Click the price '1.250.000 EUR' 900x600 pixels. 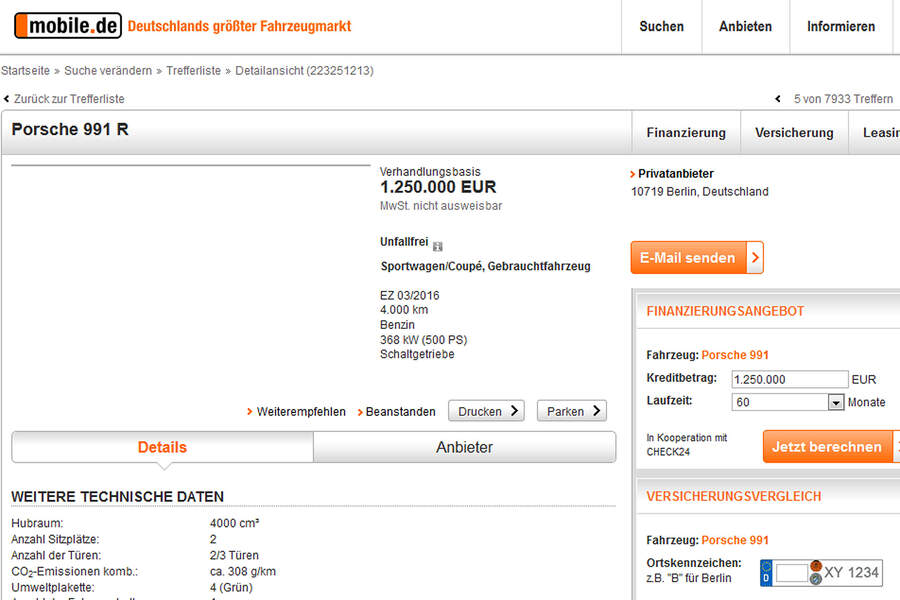(x=438, y=187)
